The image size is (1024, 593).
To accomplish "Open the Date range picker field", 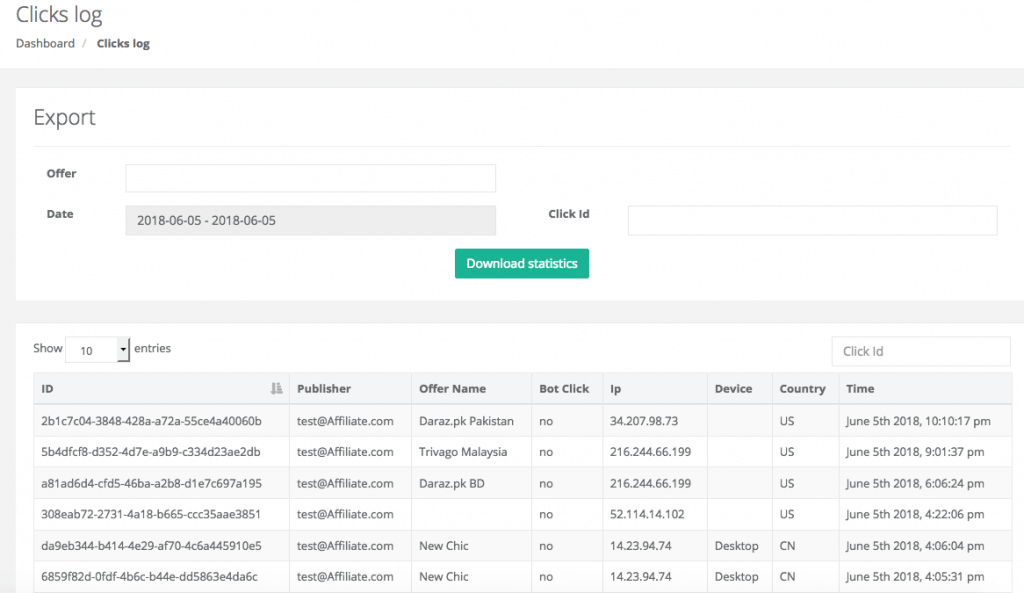I will [310, 221].
